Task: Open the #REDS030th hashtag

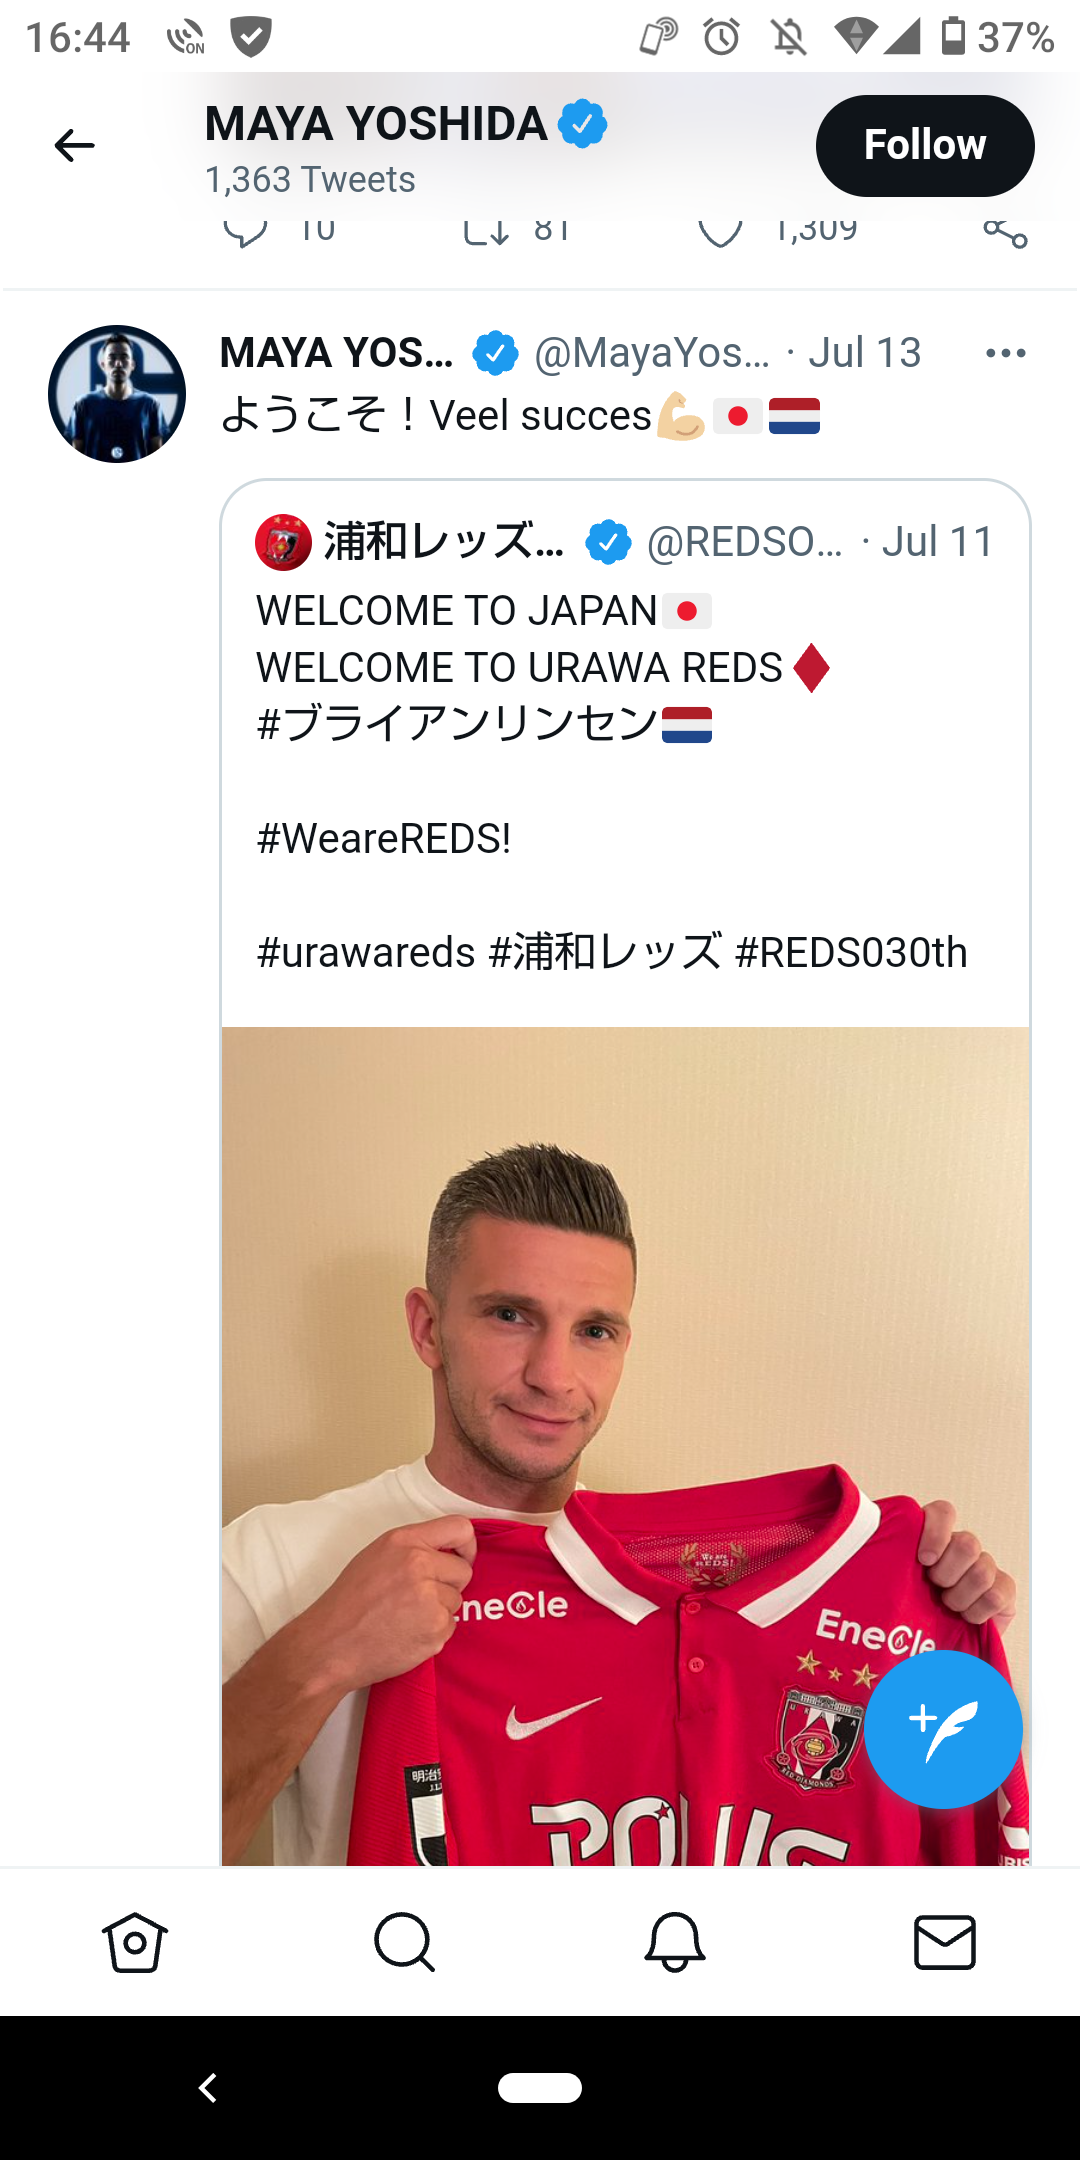Action: [x=851, y=953]
